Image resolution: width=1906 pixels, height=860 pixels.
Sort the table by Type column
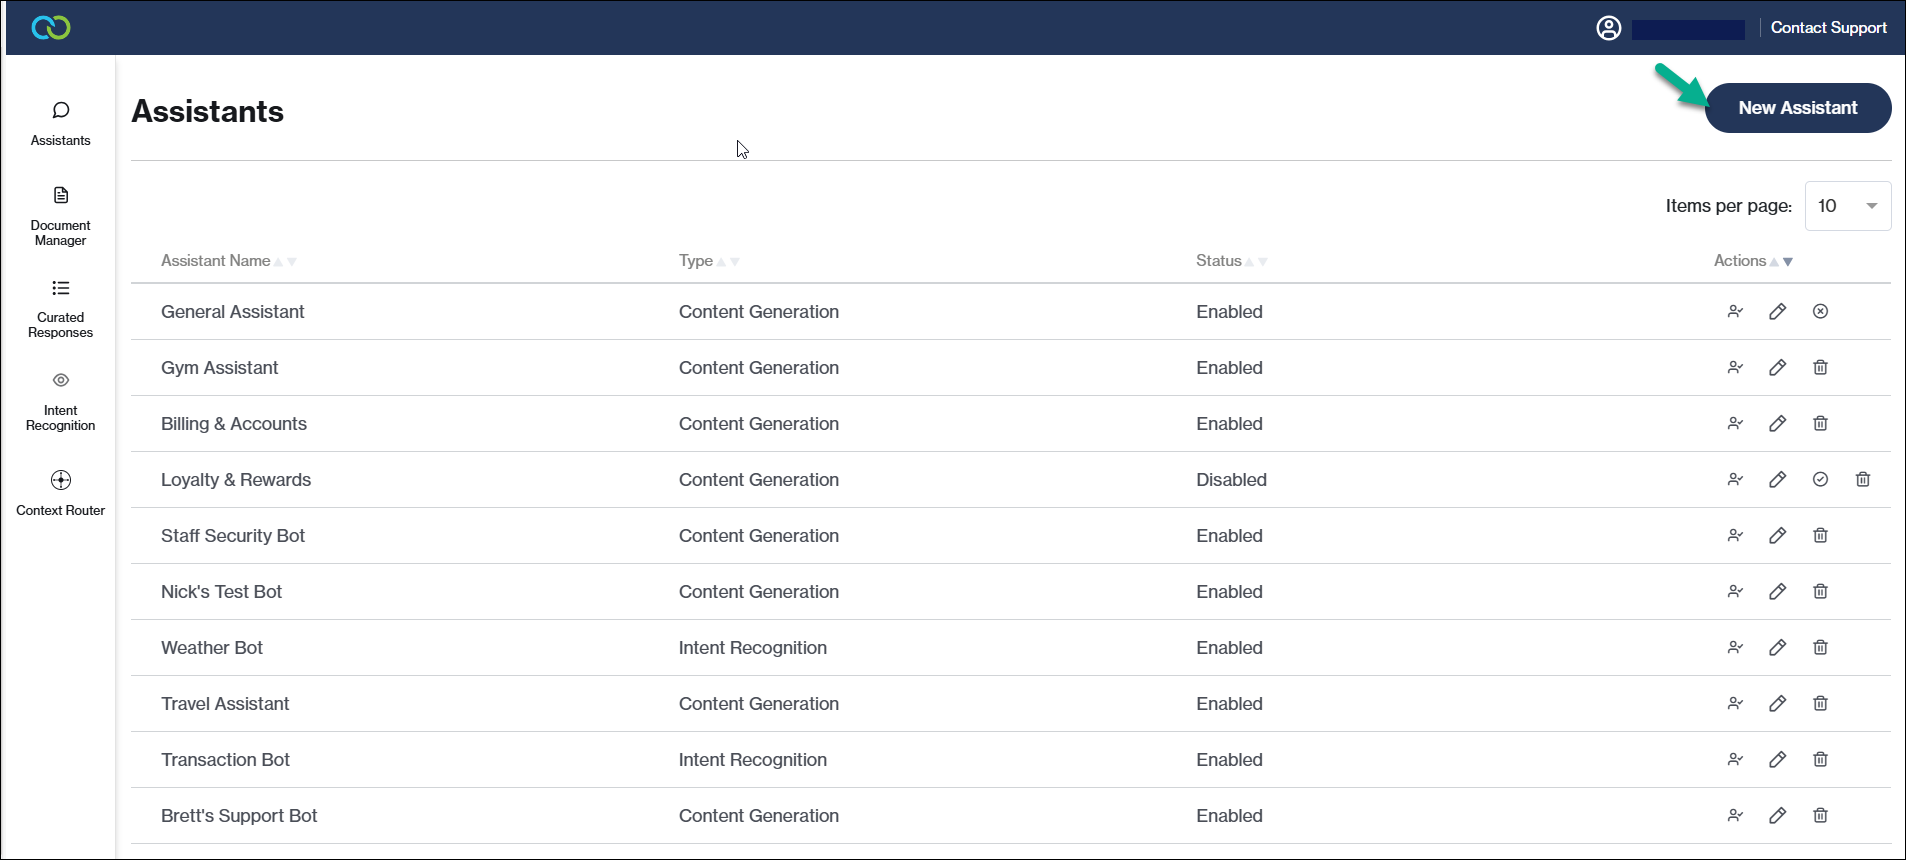pyautogui.click(x=696, y=261)
